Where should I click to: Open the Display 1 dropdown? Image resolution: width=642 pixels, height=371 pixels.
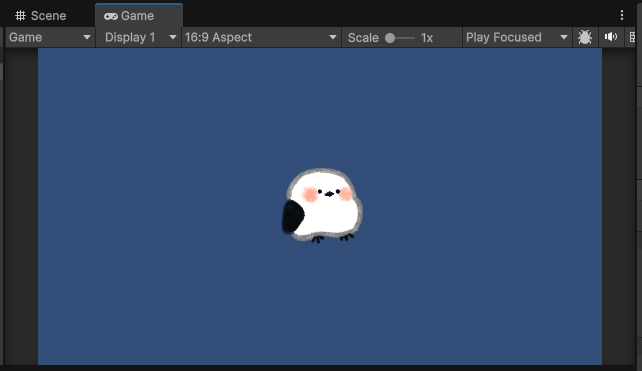coord(139,37)
